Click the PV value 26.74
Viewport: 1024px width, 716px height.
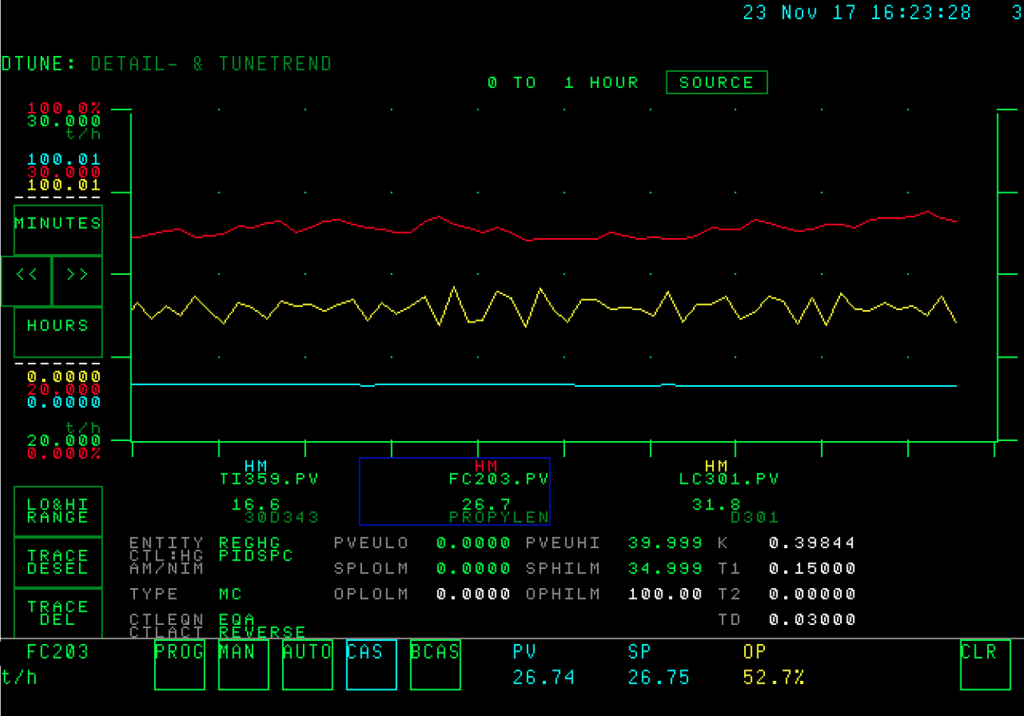543,677
